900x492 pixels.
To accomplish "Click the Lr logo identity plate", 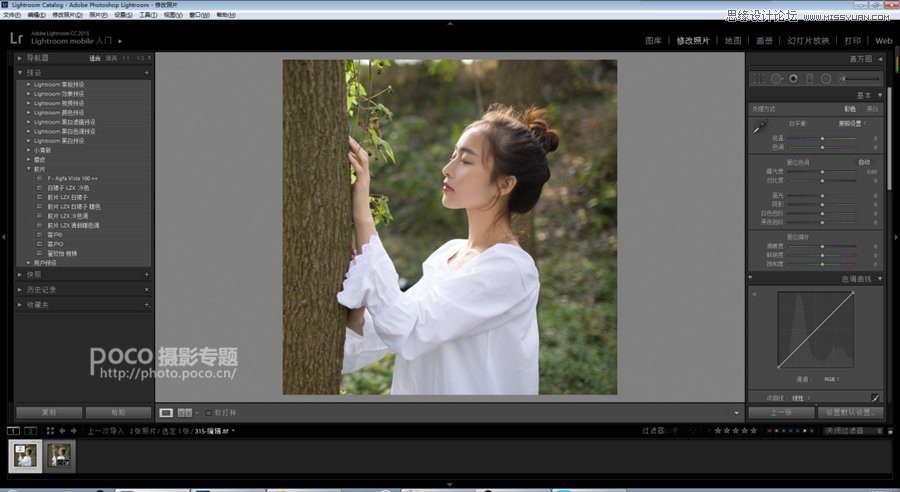I will [x=16, y=38].
